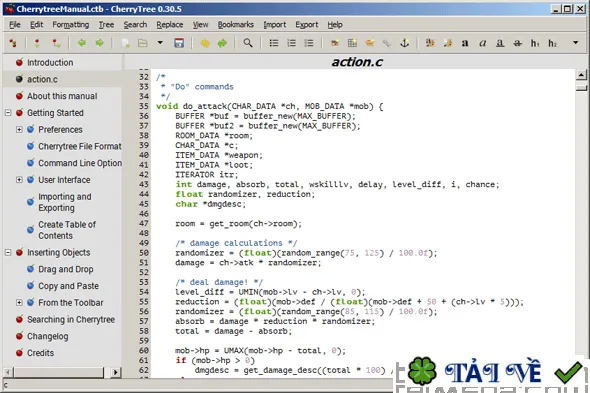Screen dimensions: 590x393
Task: Collapse the Getting Started tree node
Action: 8,113
